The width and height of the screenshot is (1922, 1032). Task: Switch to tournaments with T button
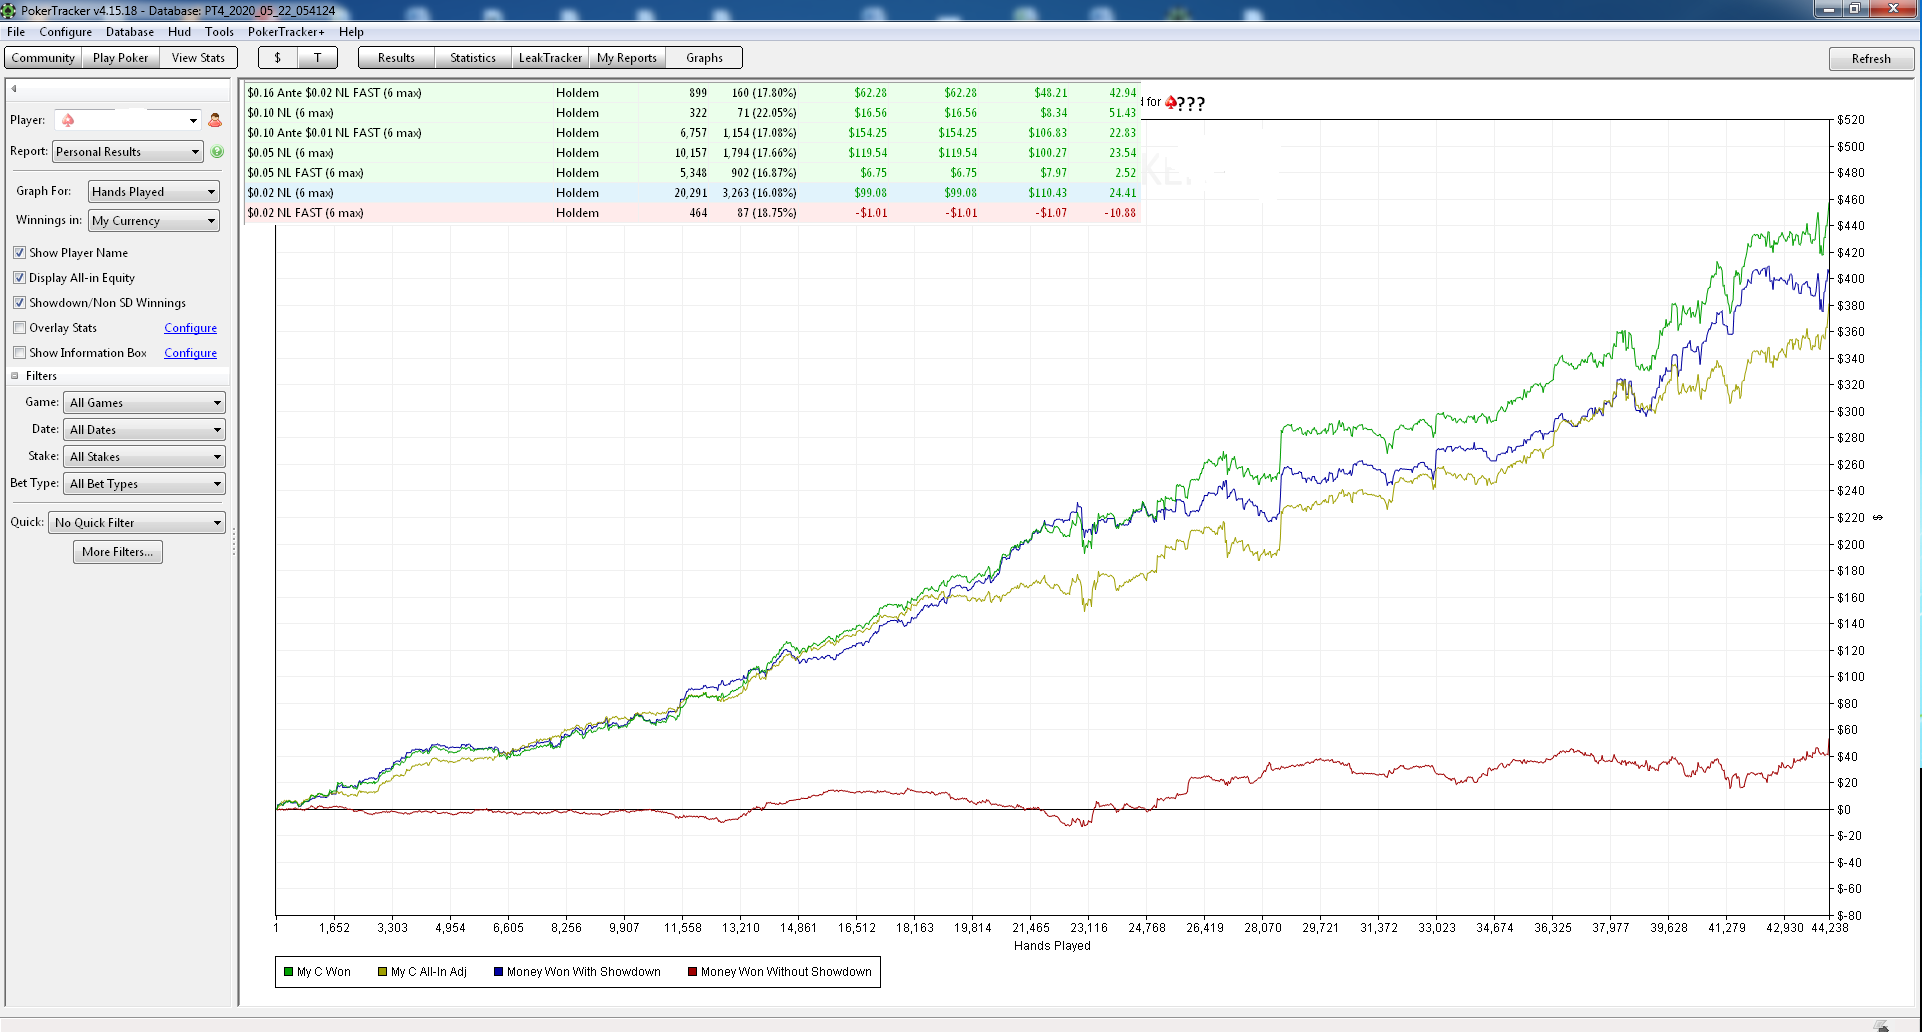[x=318, y=58]
